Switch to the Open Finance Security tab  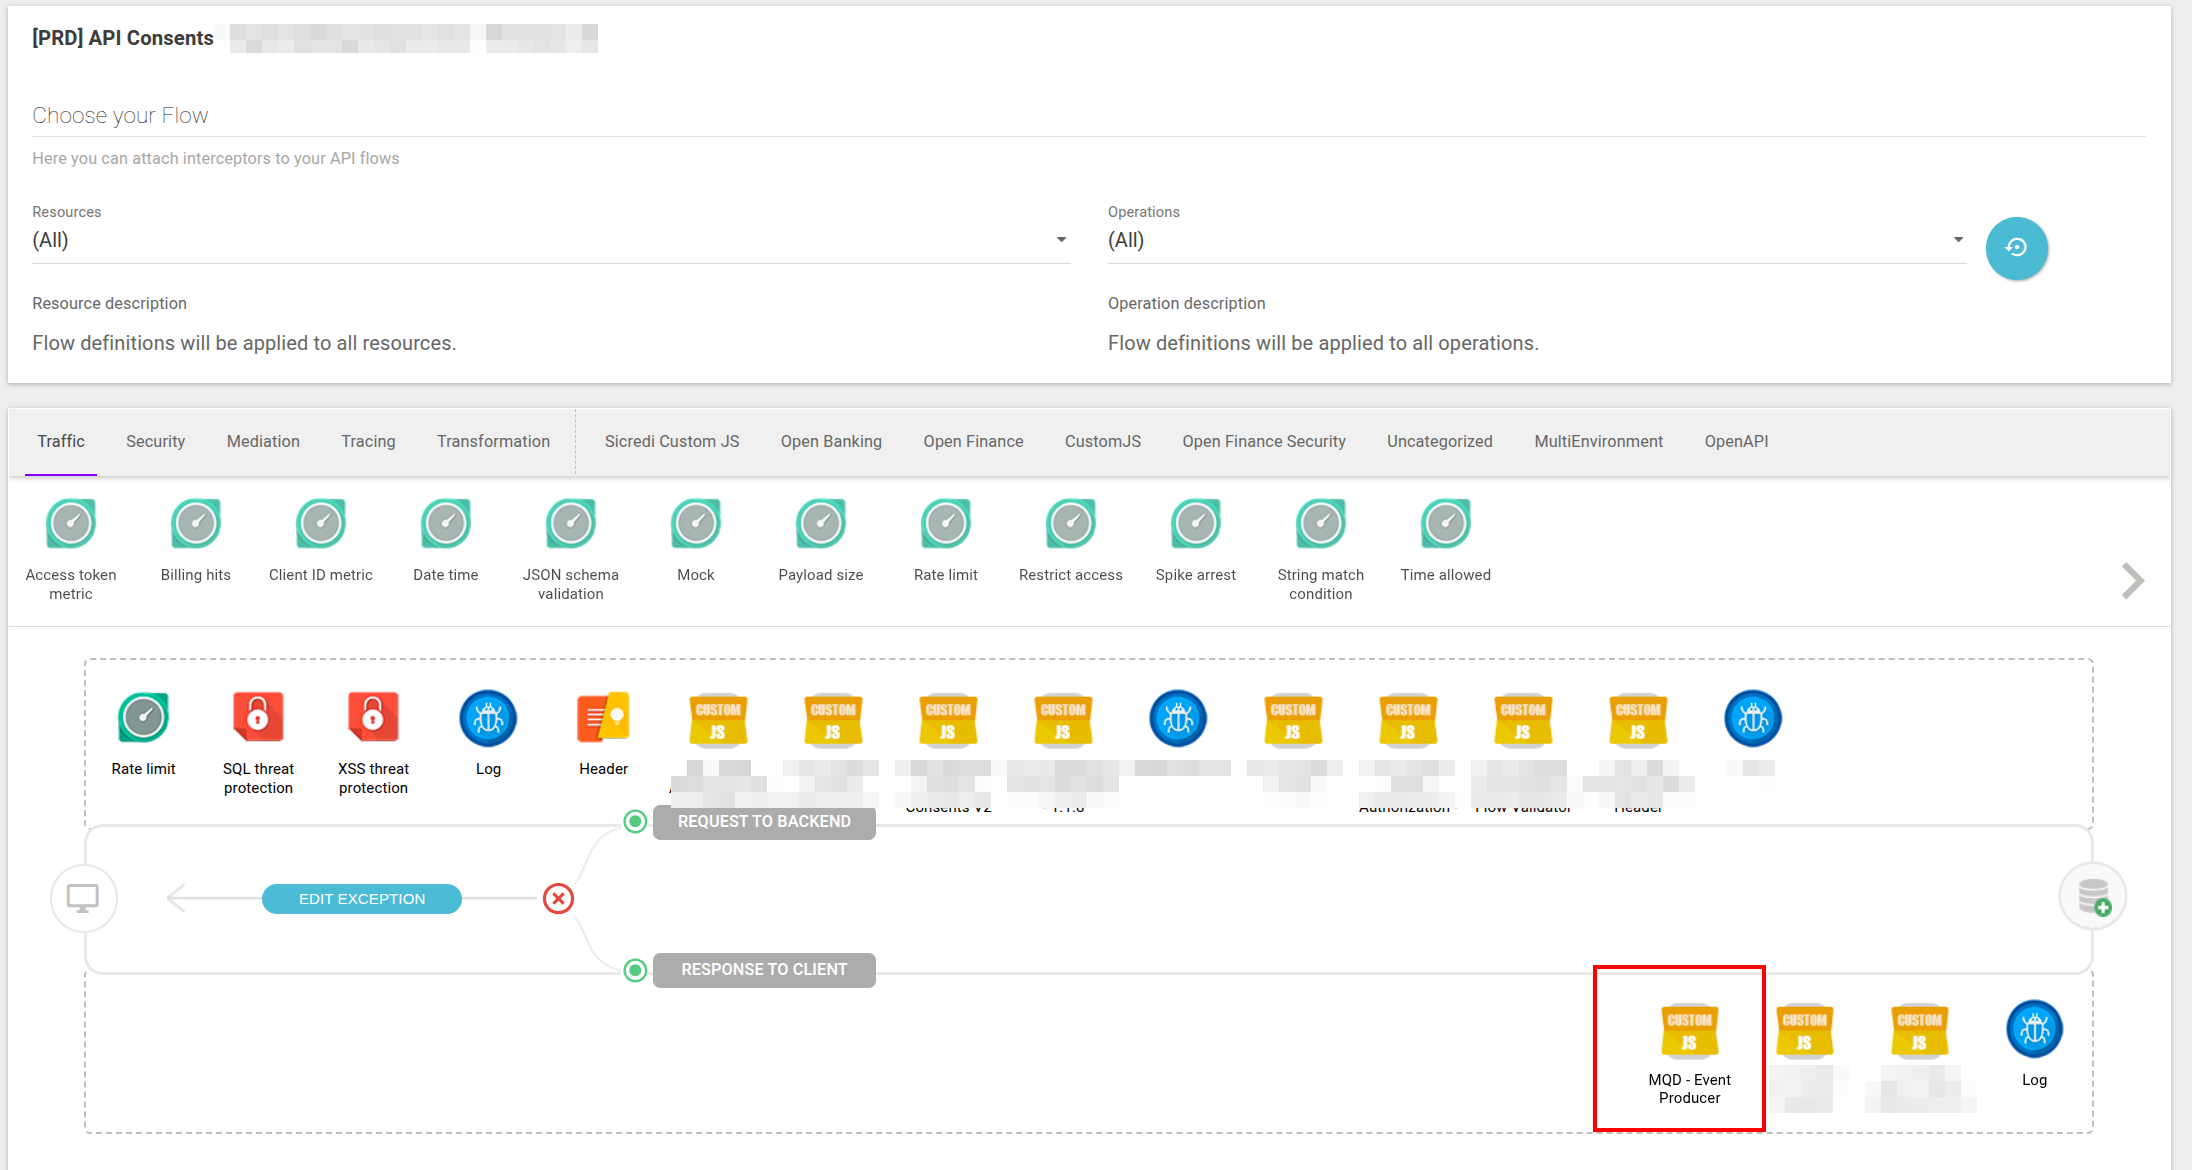click(1263, 441)
